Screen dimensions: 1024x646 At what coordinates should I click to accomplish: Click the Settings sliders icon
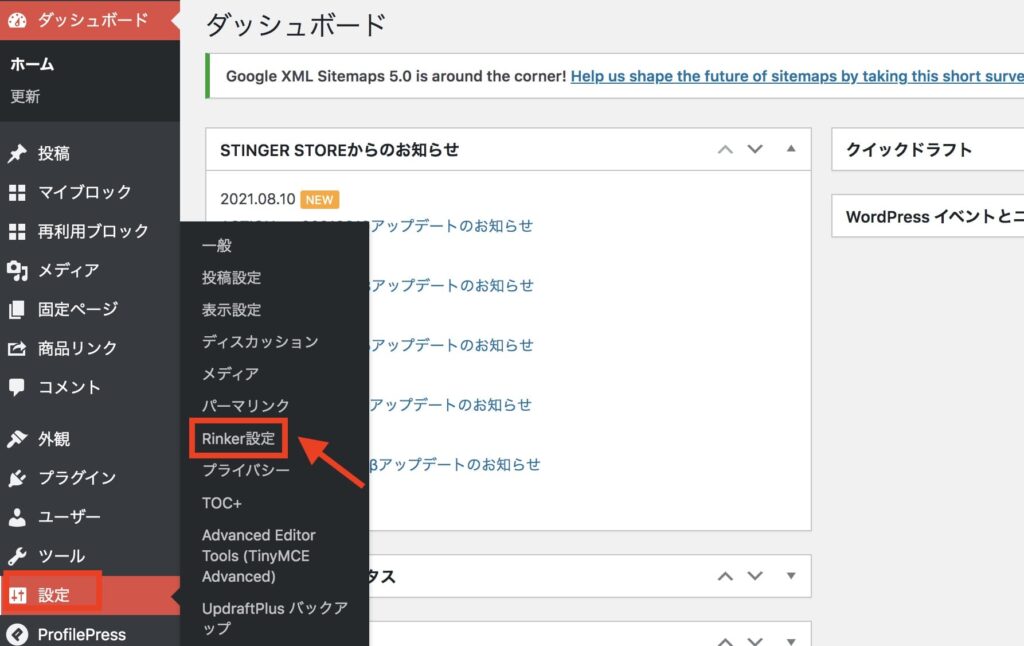tap(18, 595)
